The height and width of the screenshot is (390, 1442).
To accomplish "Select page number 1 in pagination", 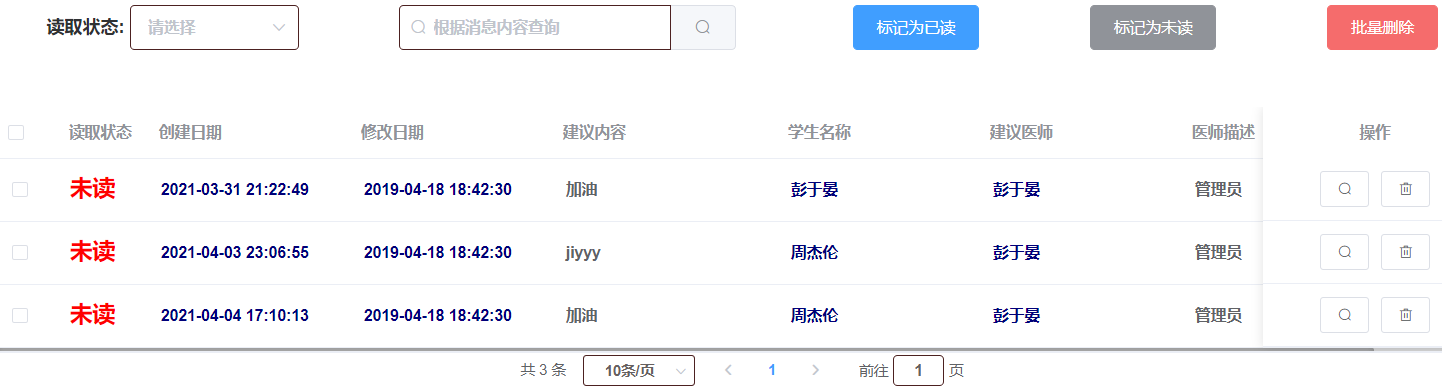I will [772, 370].
